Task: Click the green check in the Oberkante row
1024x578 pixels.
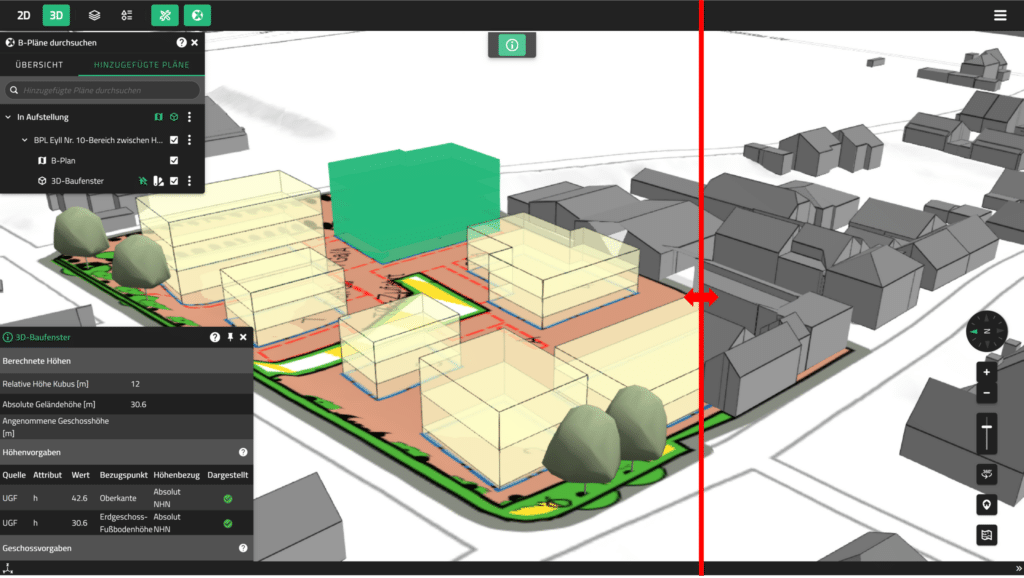Action: 228,499
